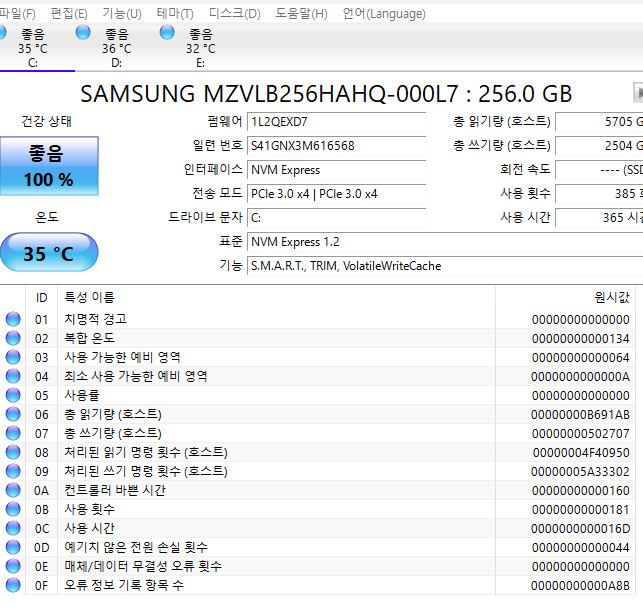643x616 pixels.
Task: Click status orb for 0D 예기치 않은 전원 손실 횟수
Action: coord(13,547)
